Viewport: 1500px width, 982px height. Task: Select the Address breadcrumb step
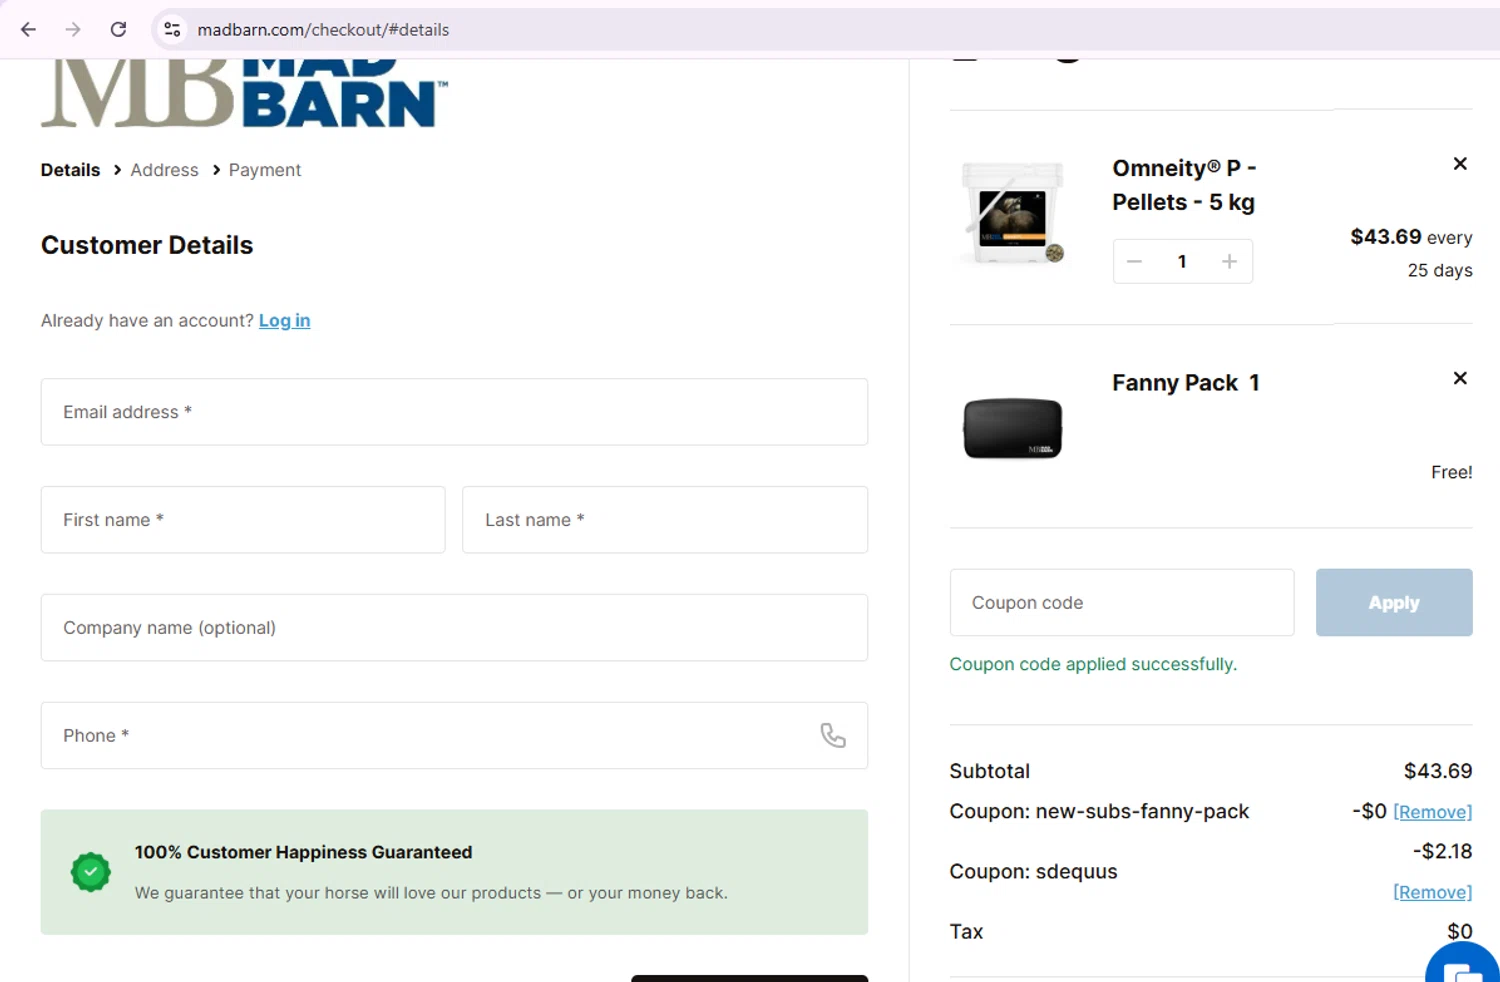click(x=164, y=170)
